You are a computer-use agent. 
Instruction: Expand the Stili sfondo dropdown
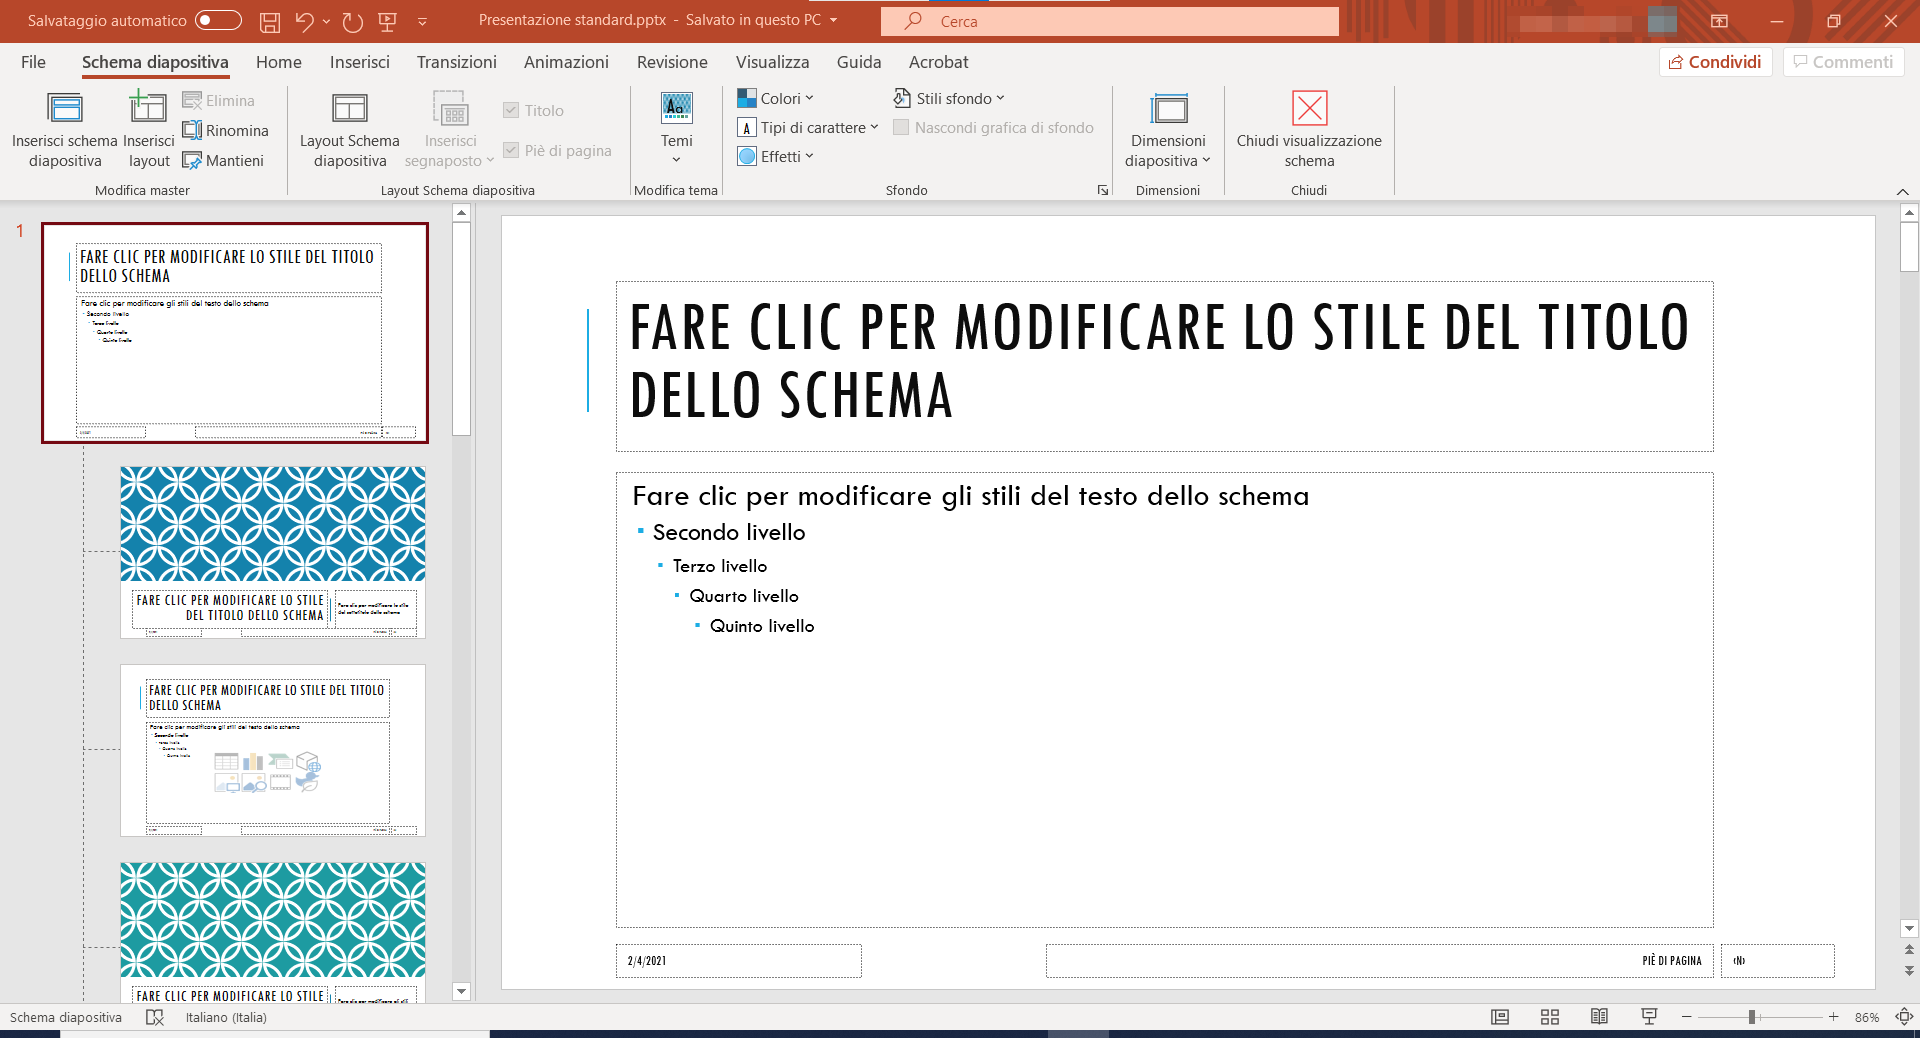point(949,99)
